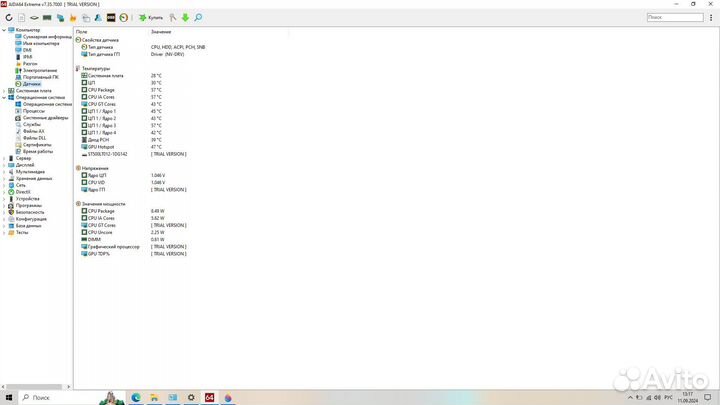Focus the Поиск search field in toolbar
This screenshot has height=405, width=720.
[675, 17]
